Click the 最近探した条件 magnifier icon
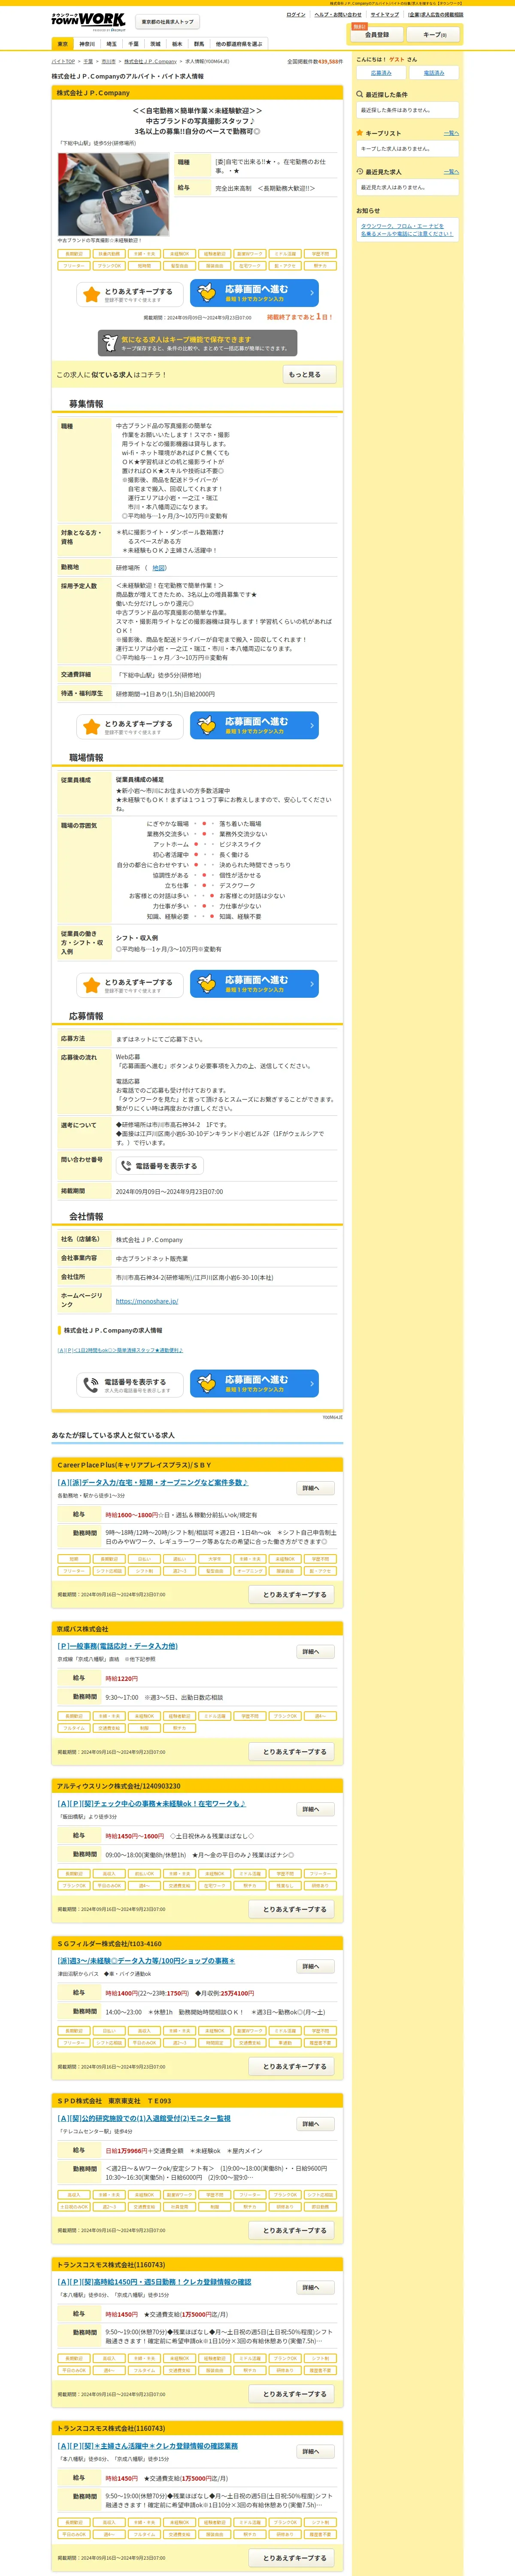The height and width of the screenshot is (2576, 515). click(x=360, y=94)
